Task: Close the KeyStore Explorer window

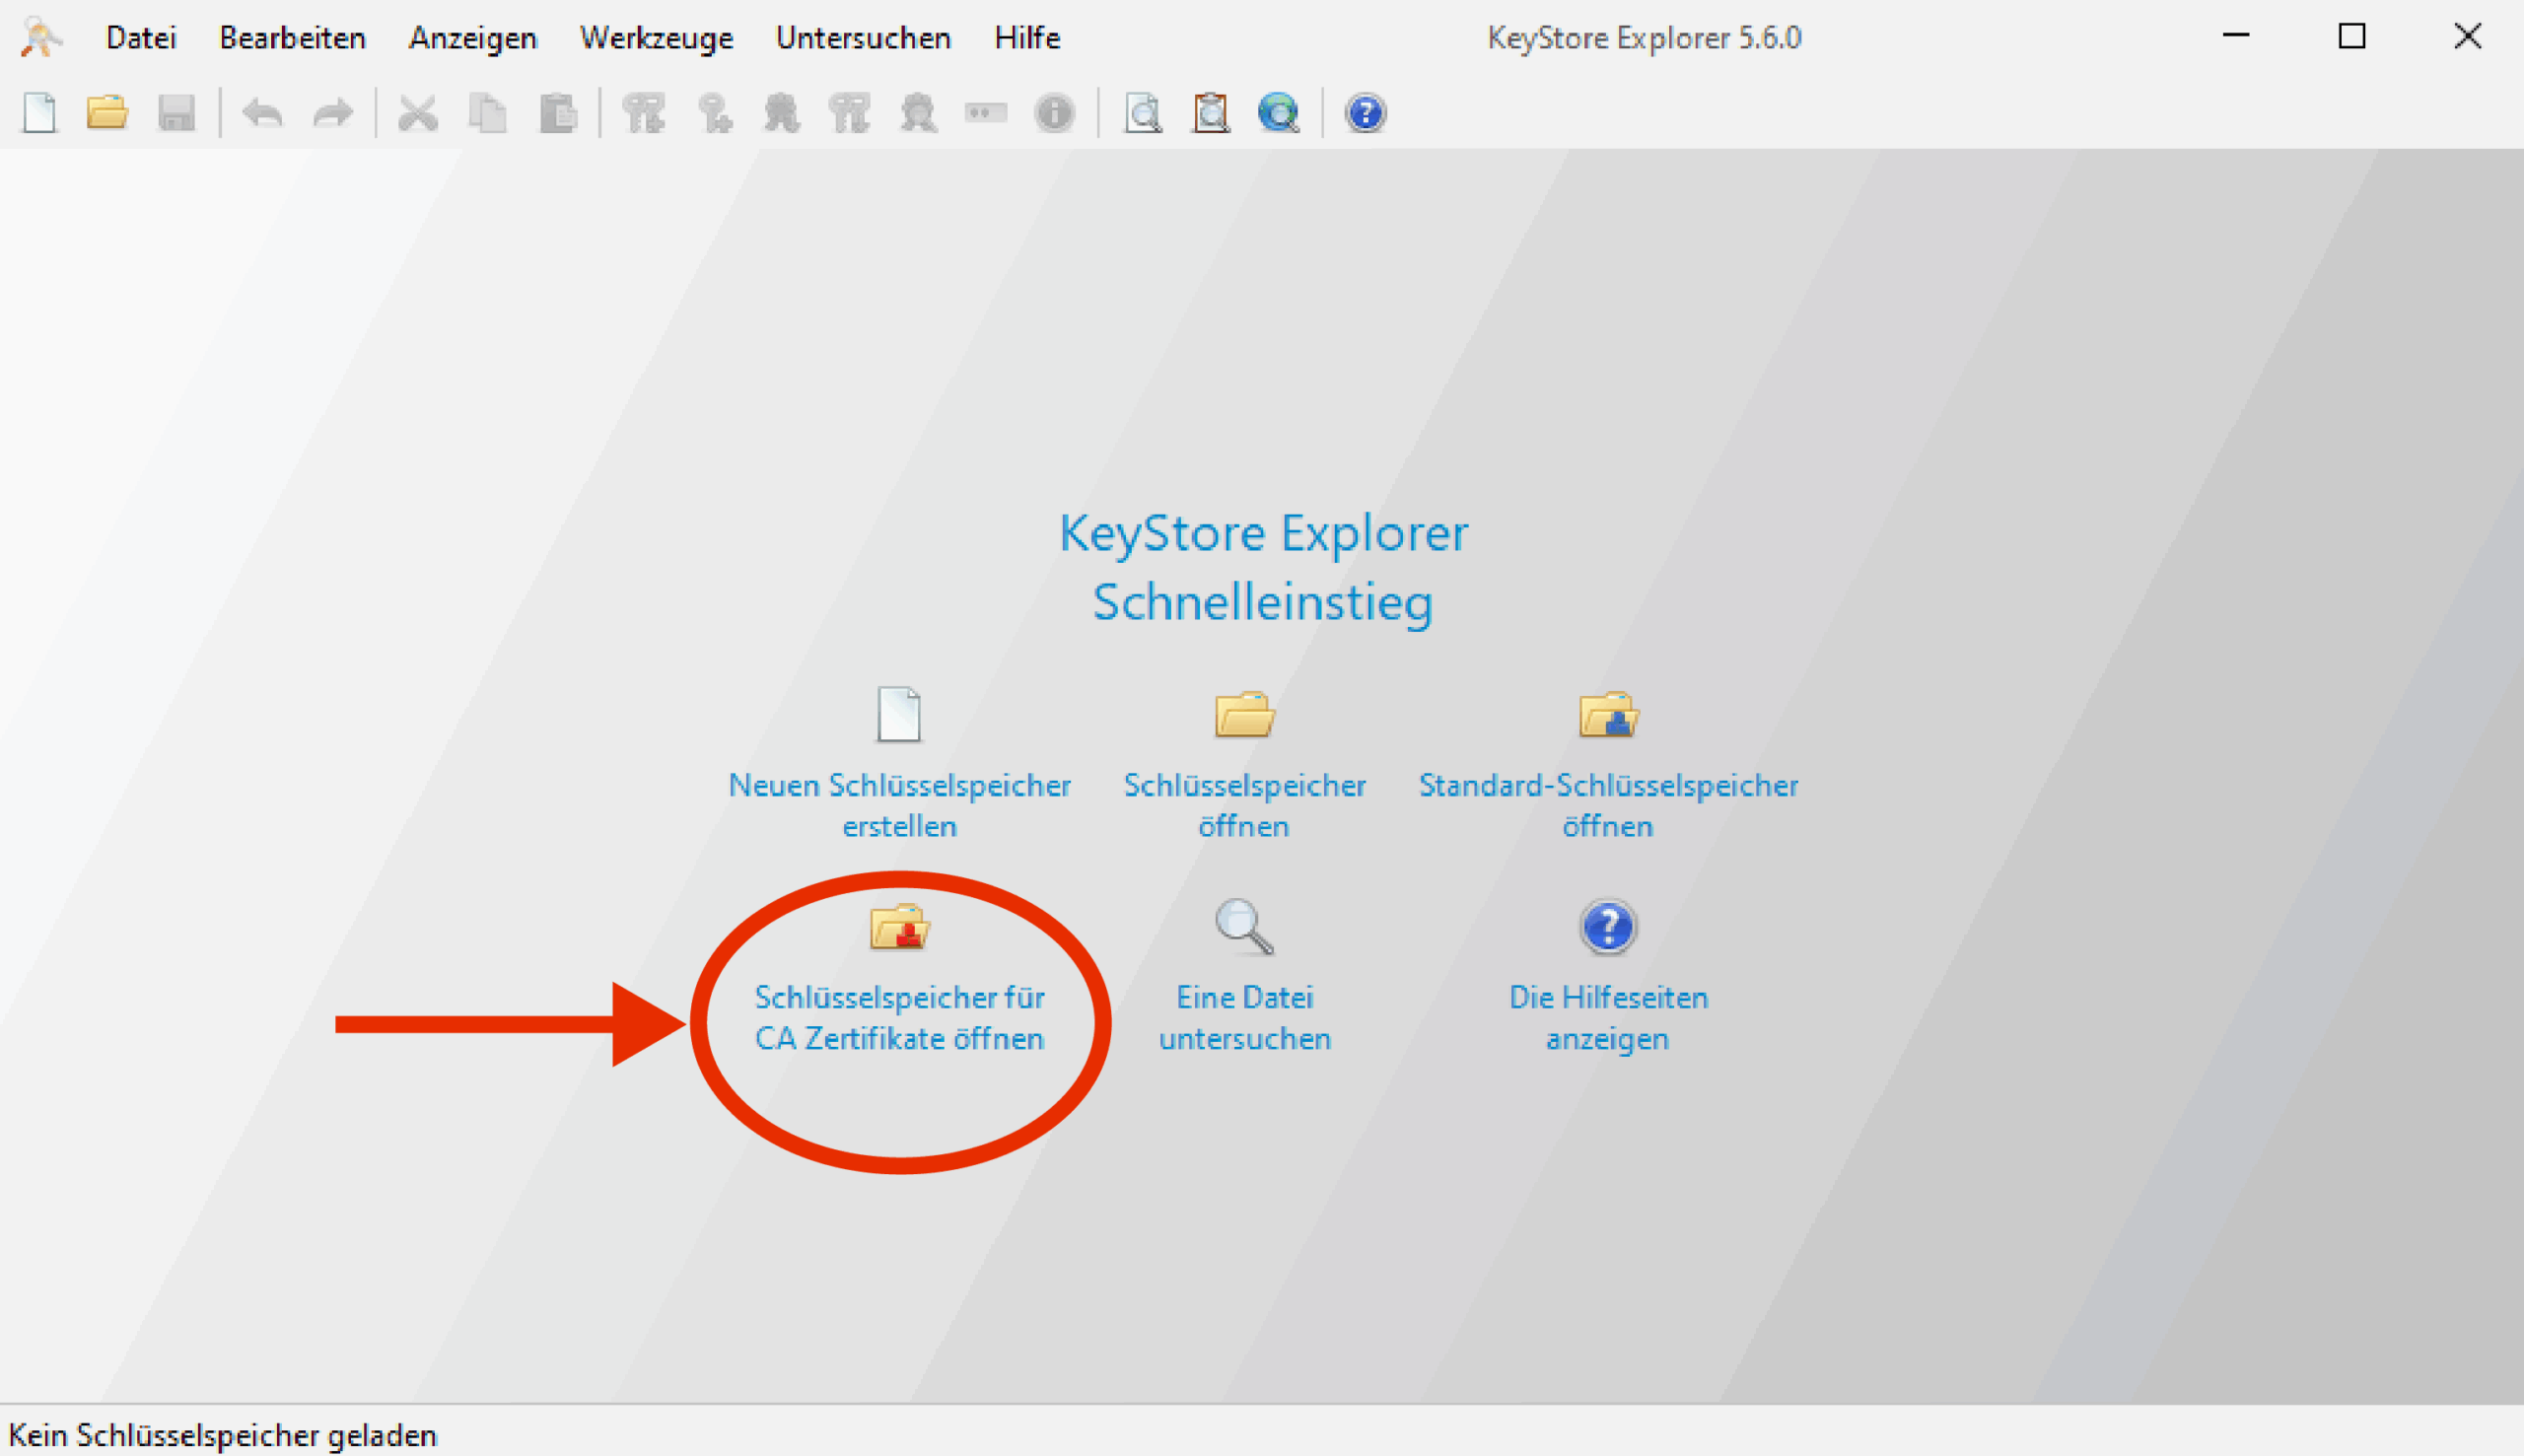Action: tap(2468, 36)
